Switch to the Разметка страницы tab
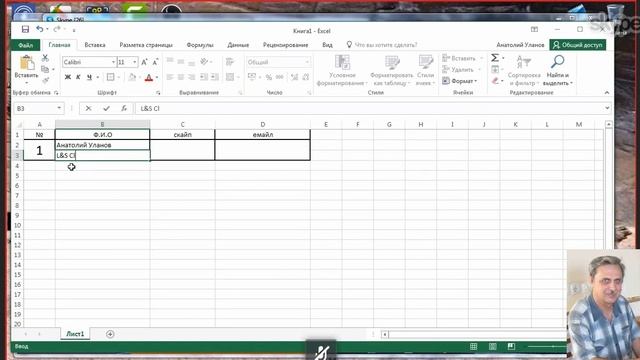The width and height of the screenshot is (640, 360). click(x=146, y=45)
